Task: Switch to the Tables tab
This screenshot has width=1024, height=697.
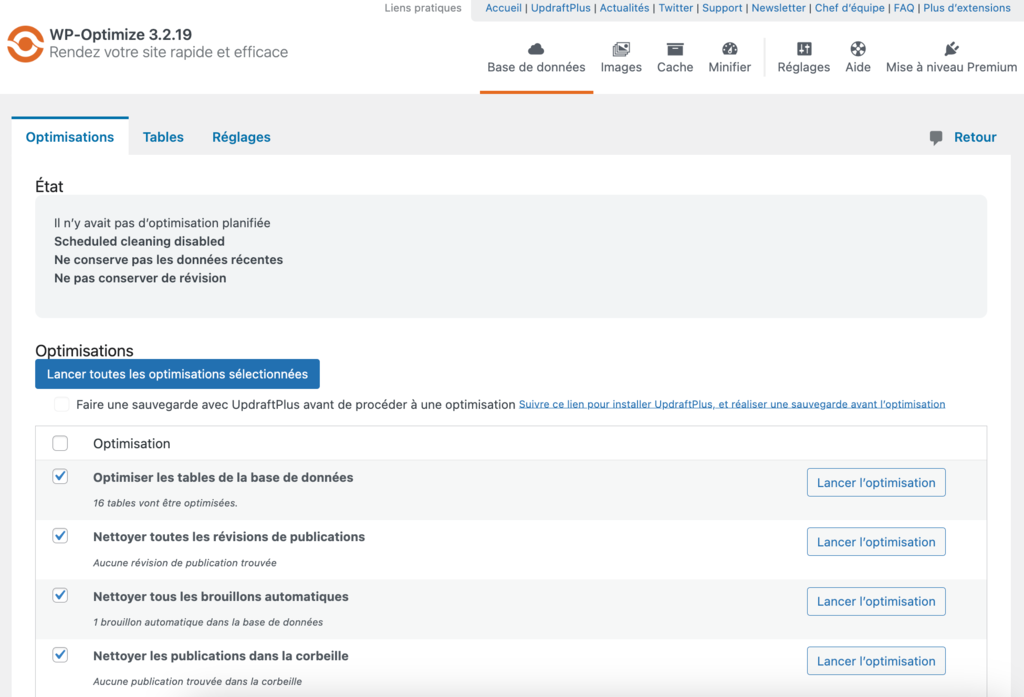Action: [163, 137]
